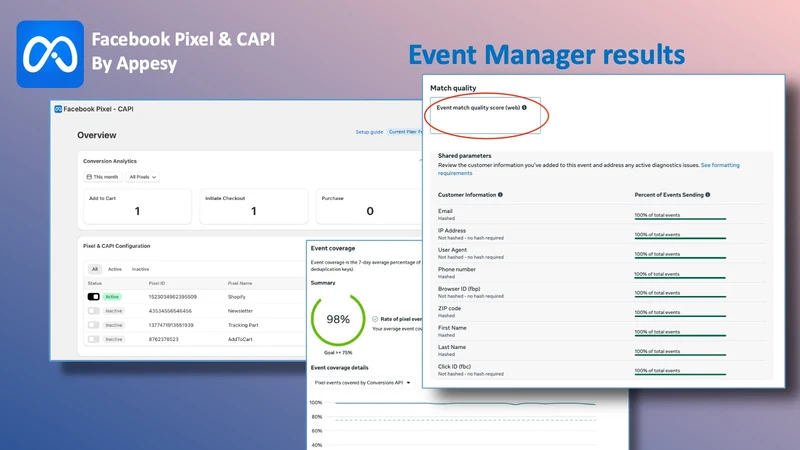
Task: Click the User Agent customer information row
Action: [601, 253]
